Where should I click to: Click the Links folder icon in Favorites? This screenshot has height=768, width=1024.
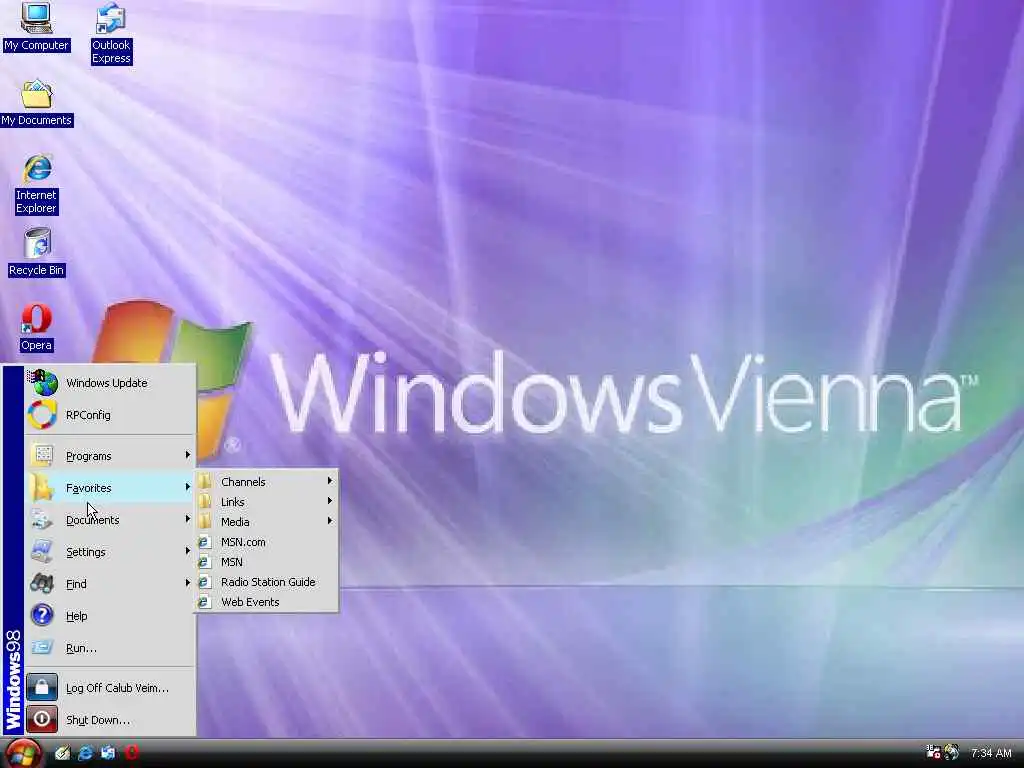click(x=205, y=502)
